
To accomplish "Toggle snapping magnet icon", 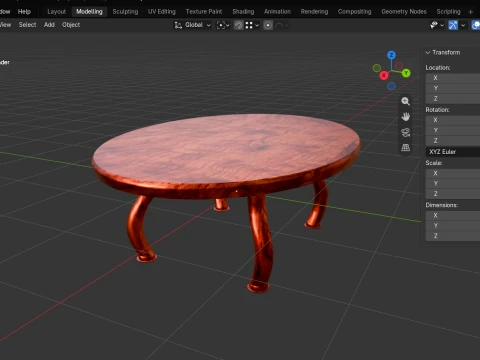I will [239, 25].
